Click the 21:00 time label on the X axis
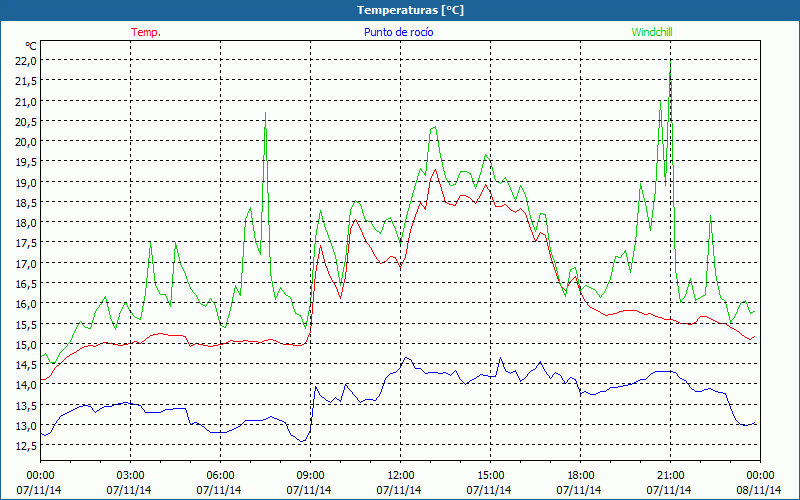Image resolution: width=800 pixels, height=500 pixels. [x=670, y=476]
